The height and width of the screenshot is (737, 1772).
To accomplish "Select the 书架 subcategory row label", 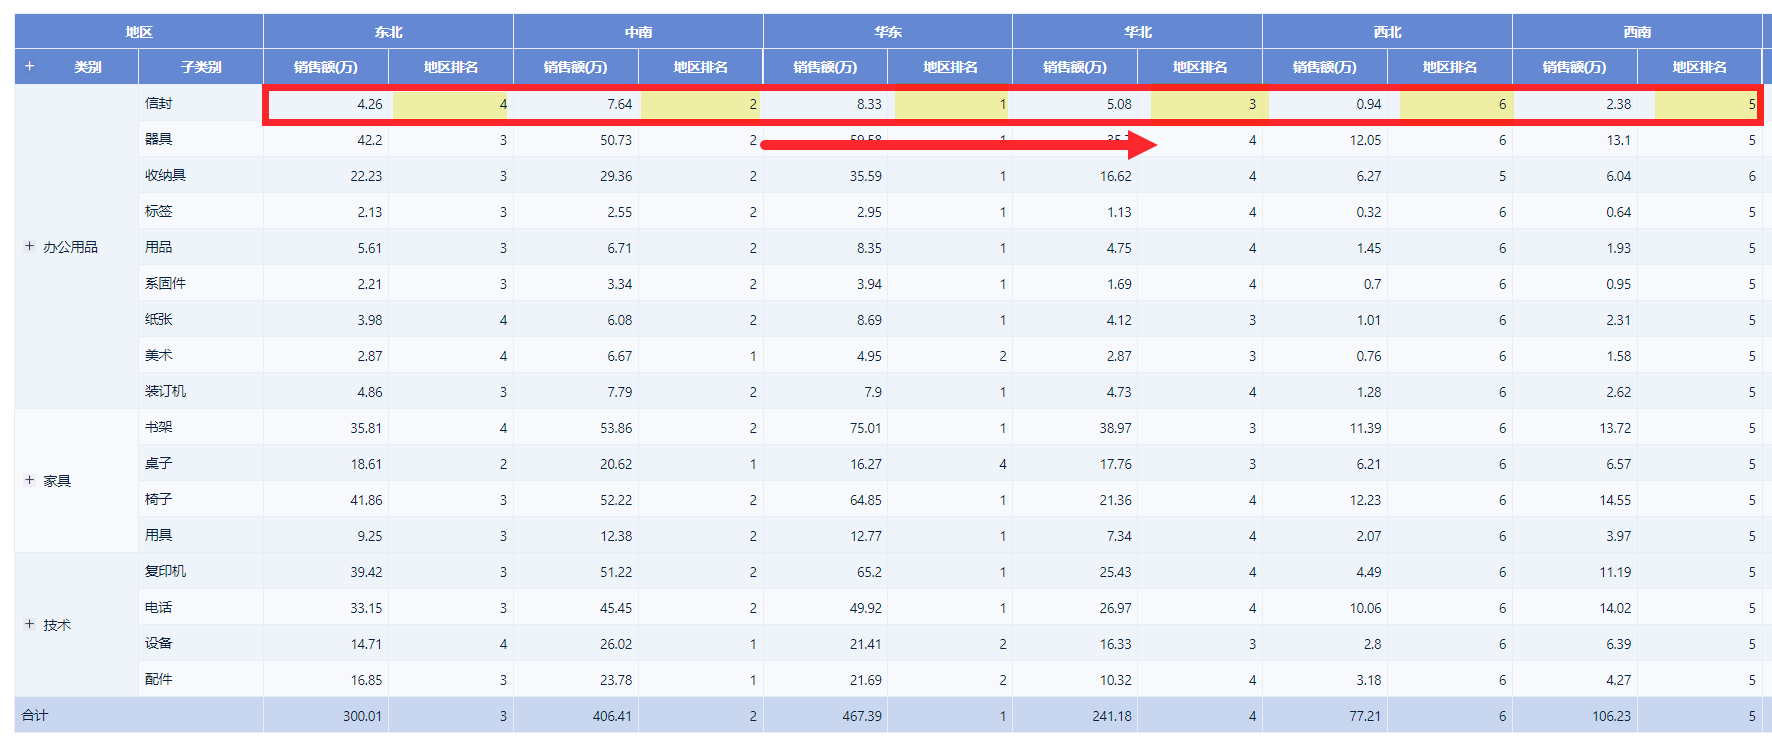I will coord(159,427).
